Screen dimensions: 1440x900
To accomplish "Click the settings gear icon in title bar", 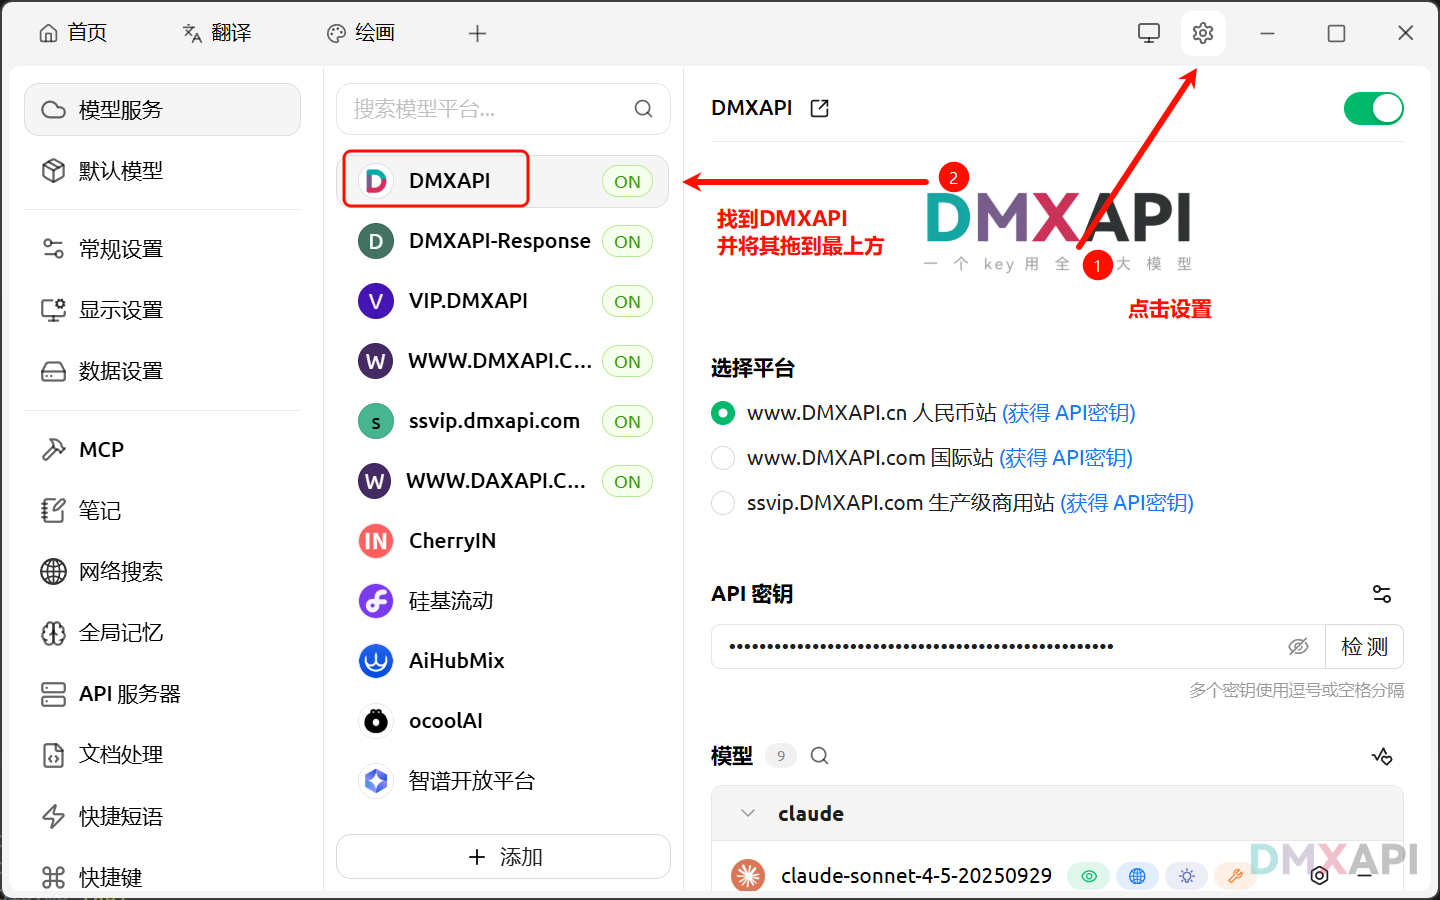I will tap(1202, 33).
